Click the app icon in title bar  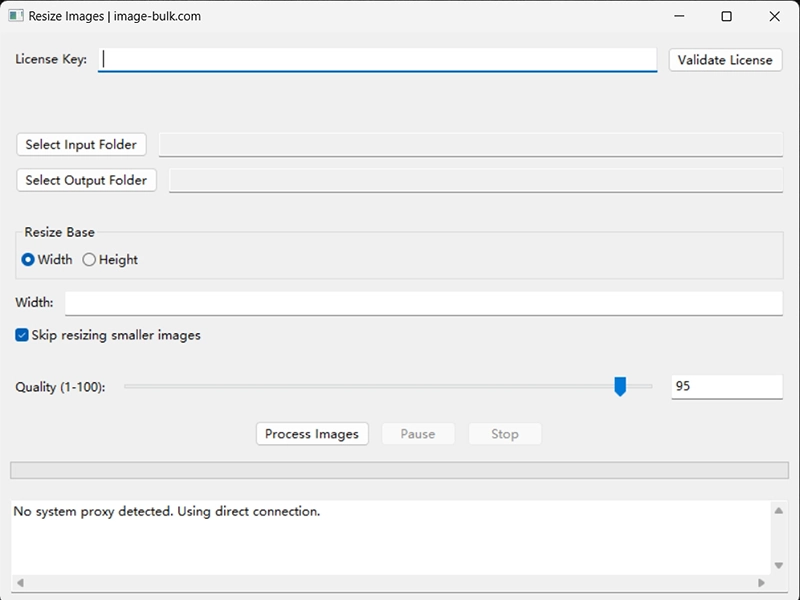(16, 16)
